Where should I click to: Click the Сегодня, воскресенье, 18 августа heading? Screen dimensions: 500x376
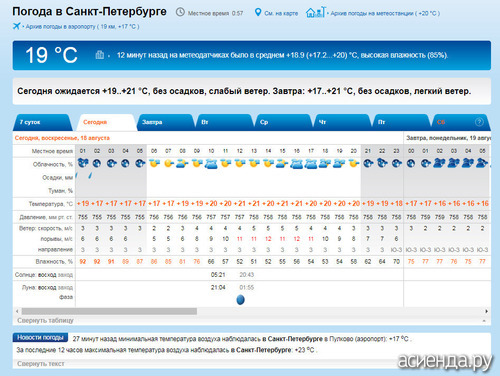point(62,138)
